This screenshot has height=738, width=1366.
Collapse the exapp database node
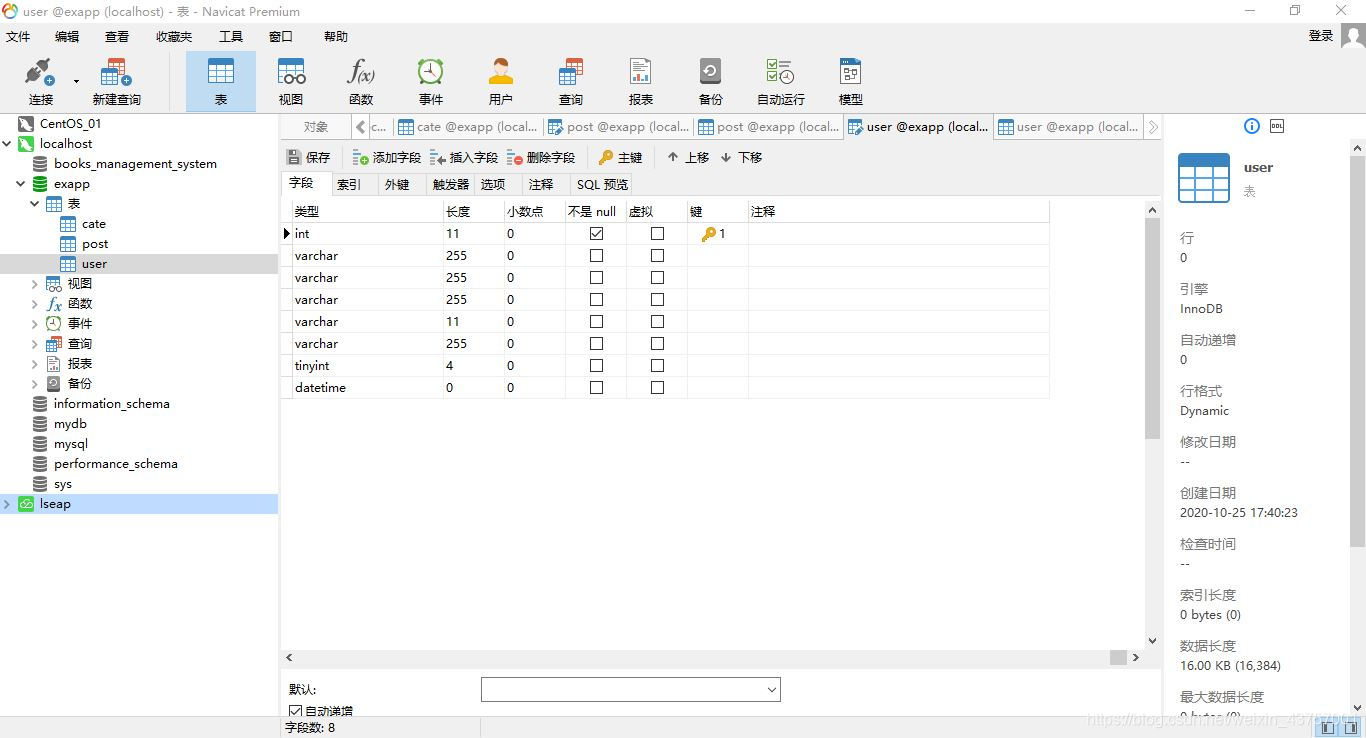point(21,184)
